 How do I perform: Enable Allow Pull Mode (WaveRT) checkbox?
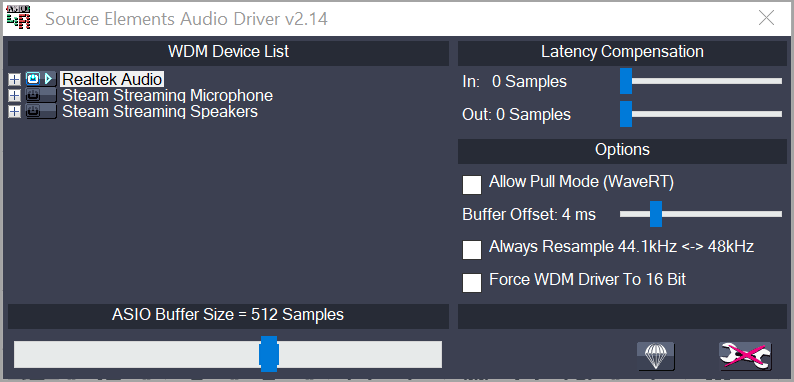pyautogui.click(x=472, y=185)
